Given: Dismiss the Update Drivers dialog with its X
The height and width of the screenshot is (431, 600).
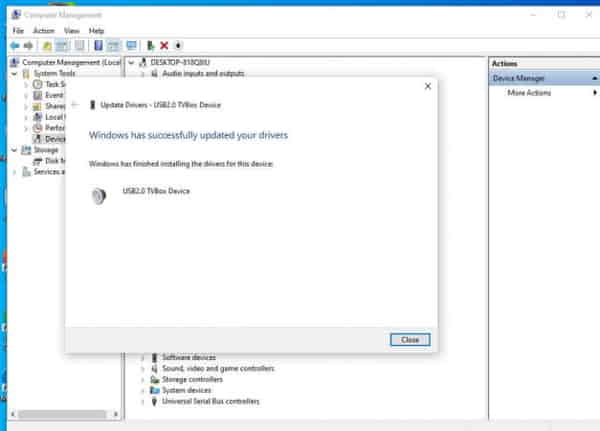Looking at the screenshot, I should (428, 87).
